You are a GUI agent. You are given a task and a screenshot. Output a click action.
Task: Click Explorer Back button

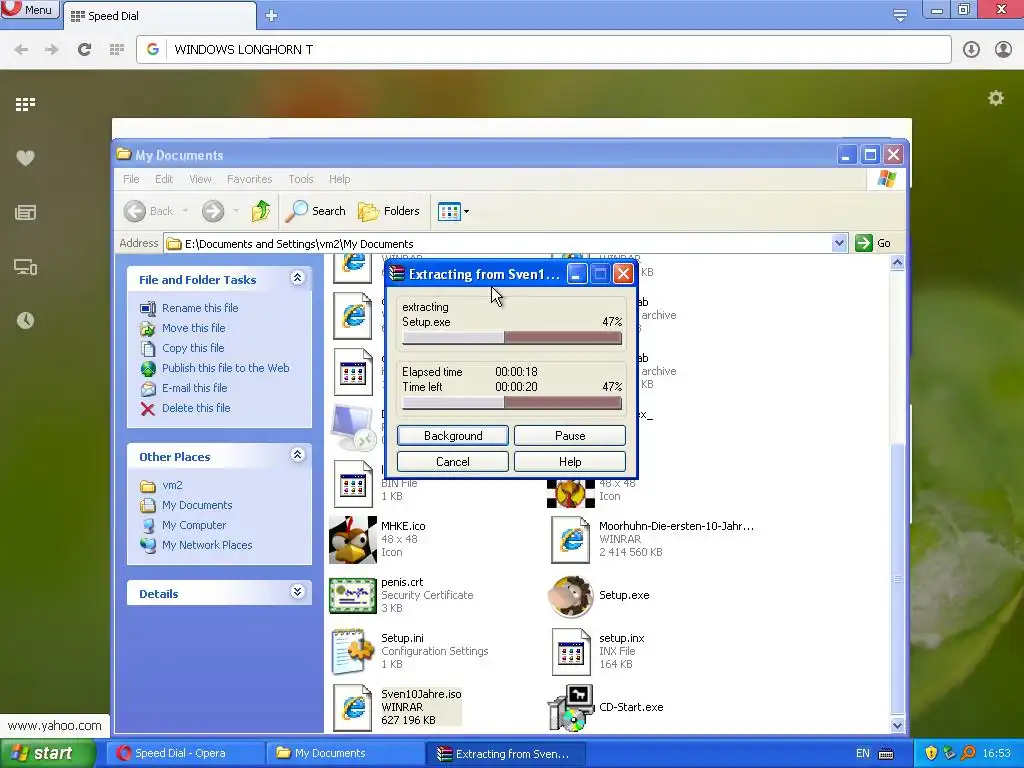click(x=149, y=211)
